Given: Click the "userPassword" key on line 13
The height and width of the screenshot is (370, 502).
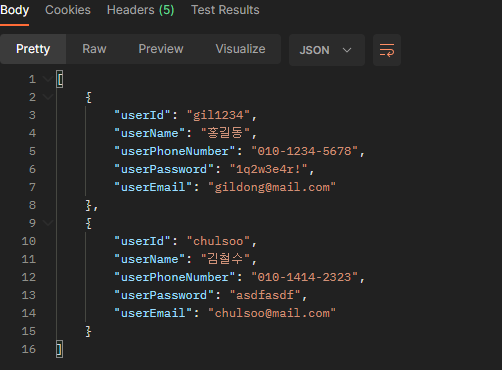Looking at the screenshot, I should [x=164, y=295].
